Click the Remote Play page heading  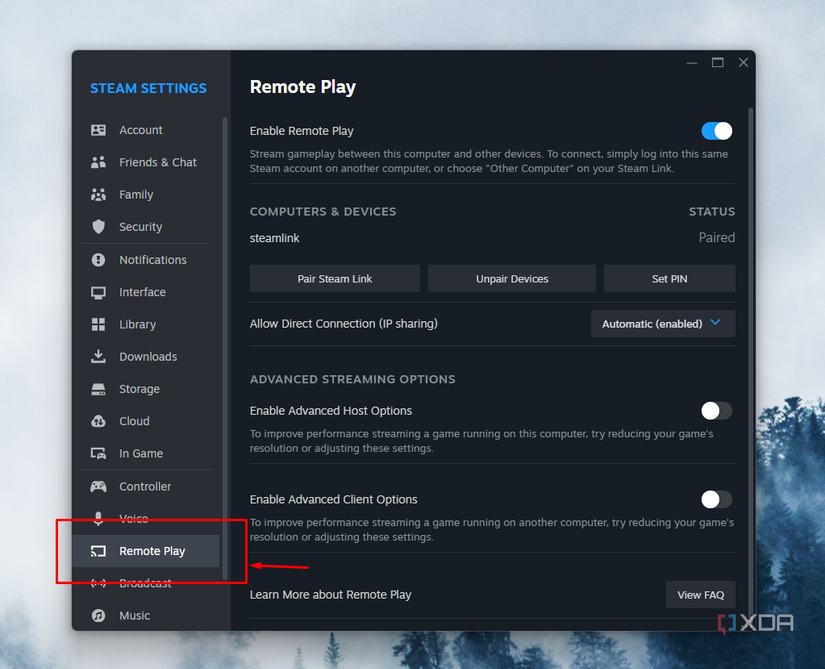303,87
